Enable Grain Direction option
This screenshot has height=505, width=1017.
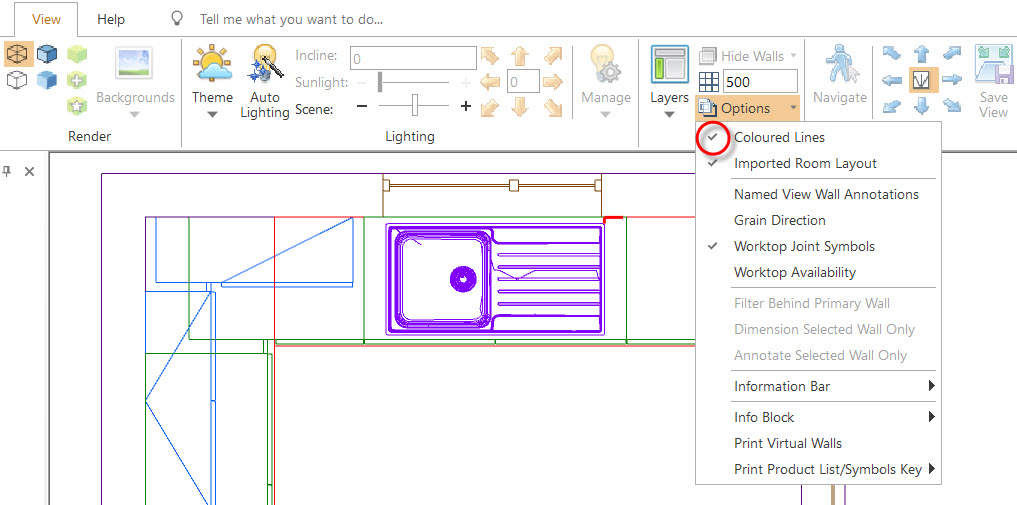point(818,220)
